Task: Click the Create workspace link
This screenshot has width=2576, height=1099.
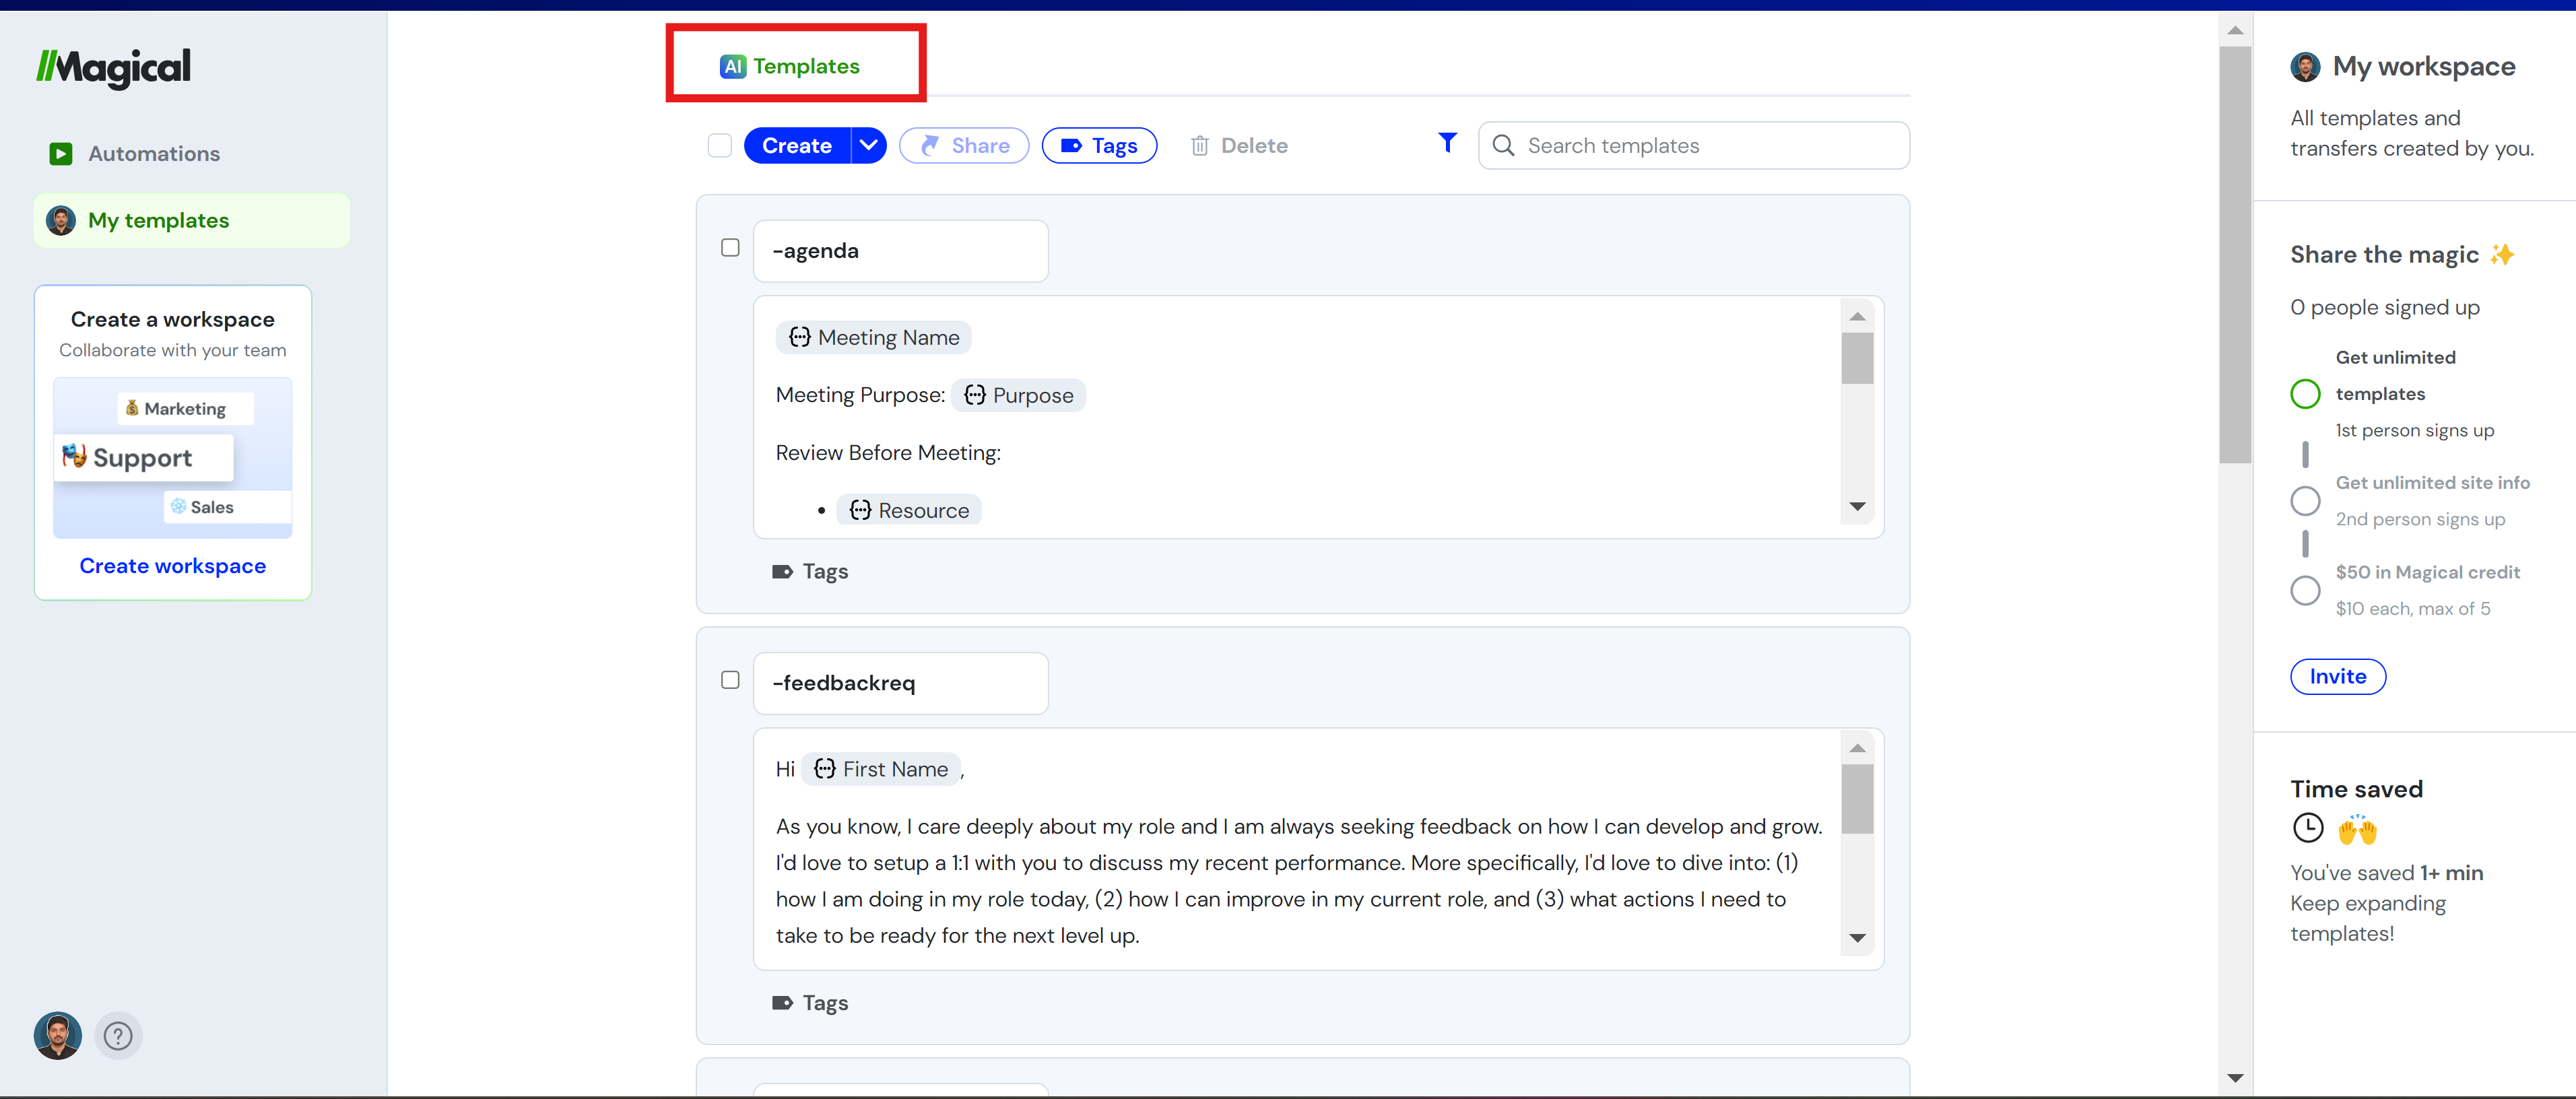Action: click(172, 566)
